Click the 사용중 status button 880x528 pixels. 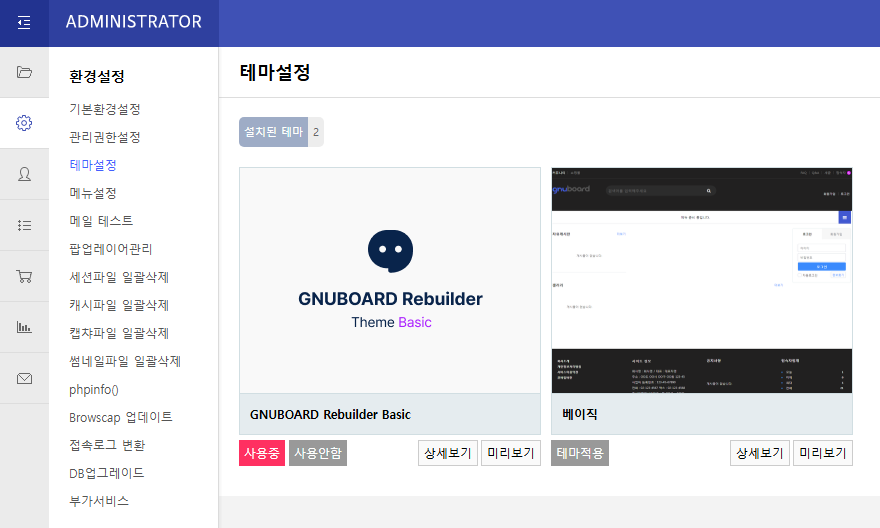(x=262, y=453)
